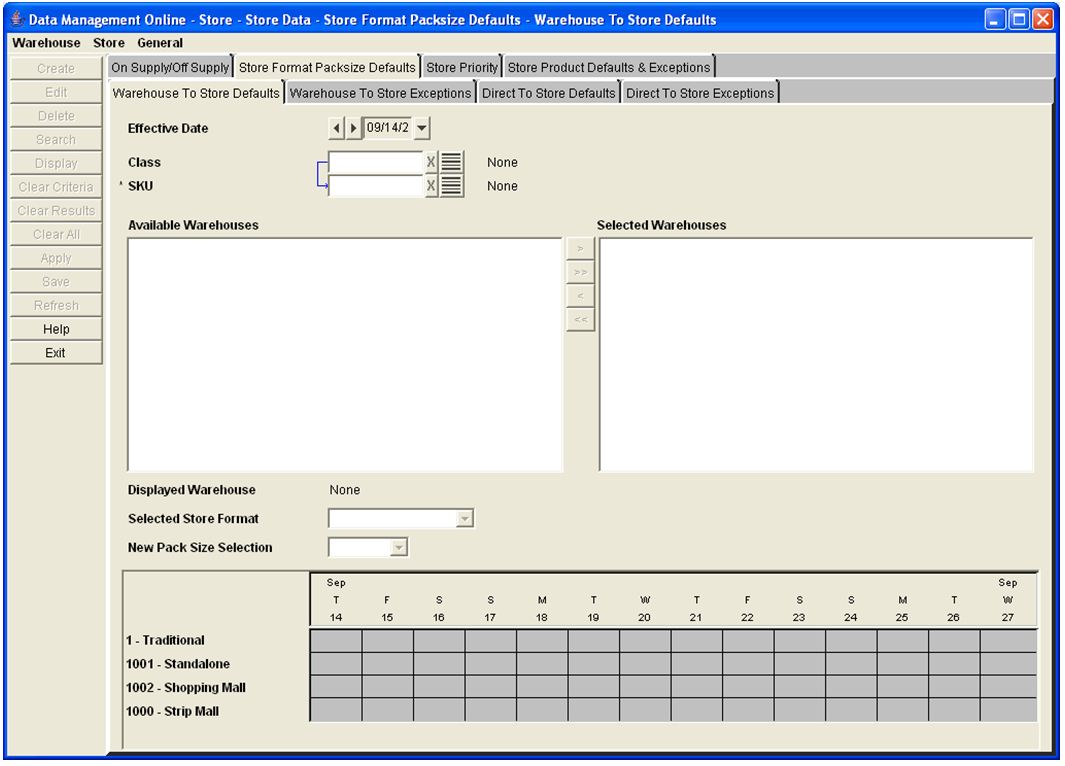Open the SKU lookup list icon
This screenshot has width=1065, height=766.
(x=452, y=186)
